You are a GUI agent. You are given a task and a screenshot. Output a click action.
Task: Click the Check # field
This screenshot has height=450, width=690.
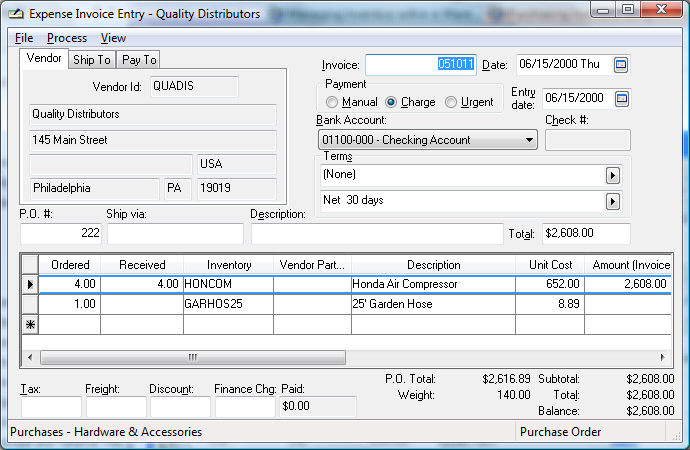pyautogui.click(x=587, y=140)
